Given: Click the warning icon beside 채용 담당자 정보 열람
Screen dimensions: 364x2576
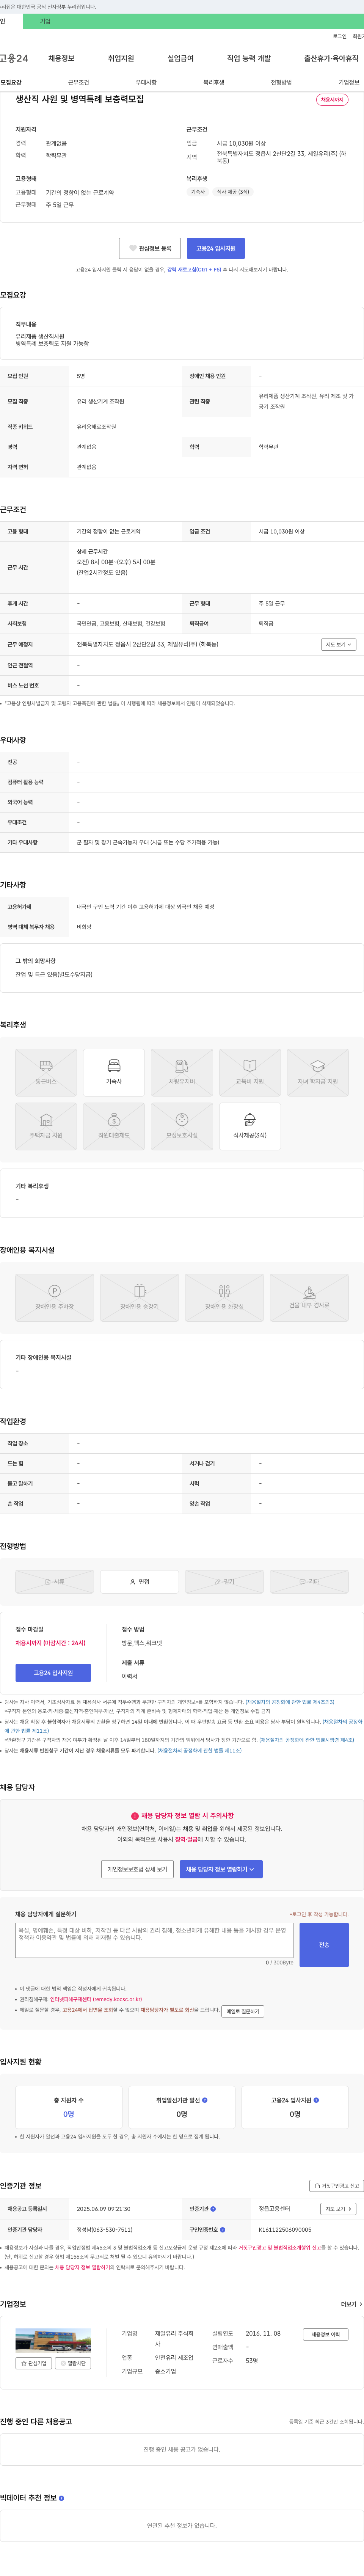Looking at the screenshot, I should (x=135, y=1816).
